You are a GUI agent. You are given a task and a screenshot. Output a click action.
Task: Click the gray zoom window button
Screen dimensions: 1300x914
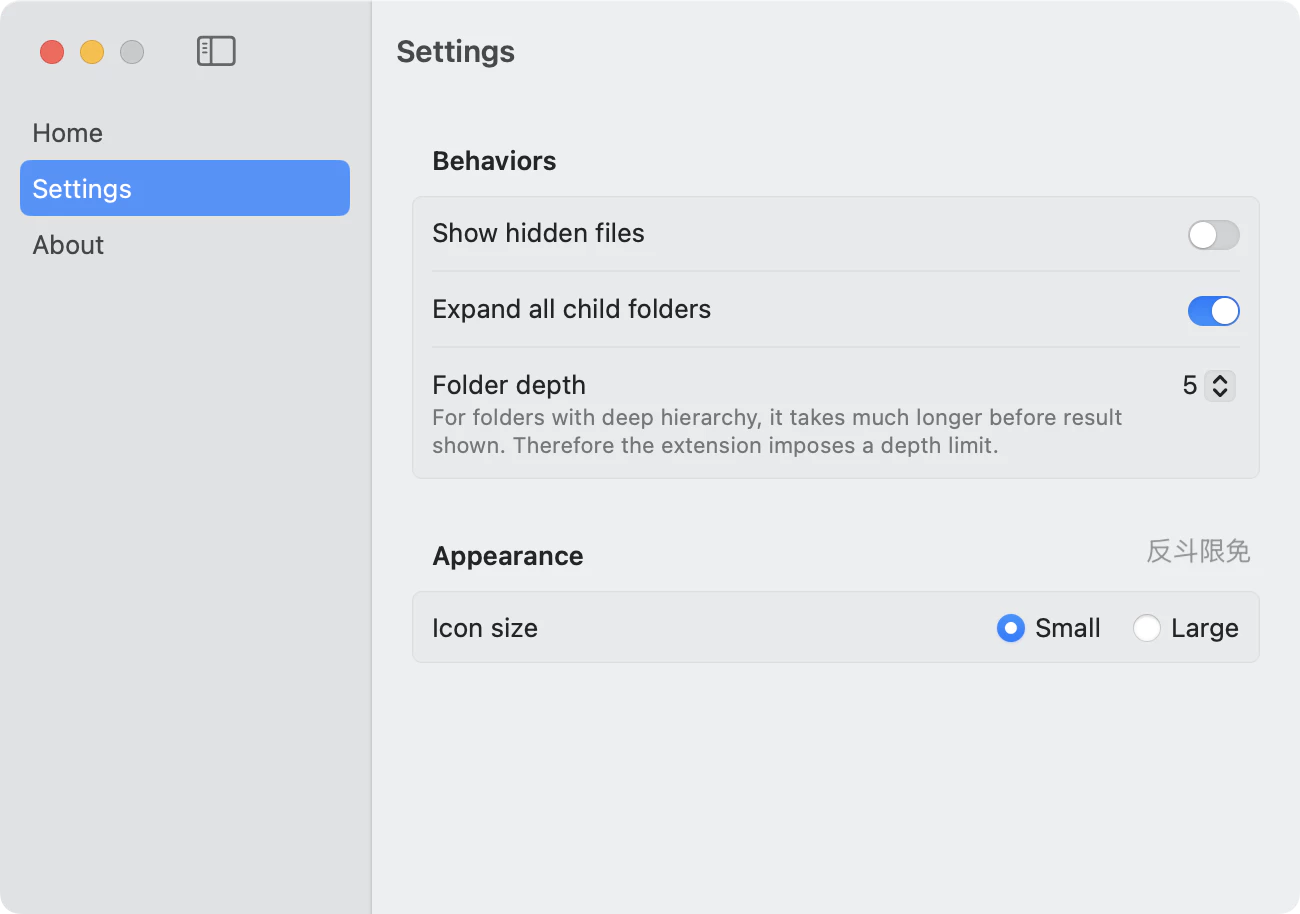132,52
